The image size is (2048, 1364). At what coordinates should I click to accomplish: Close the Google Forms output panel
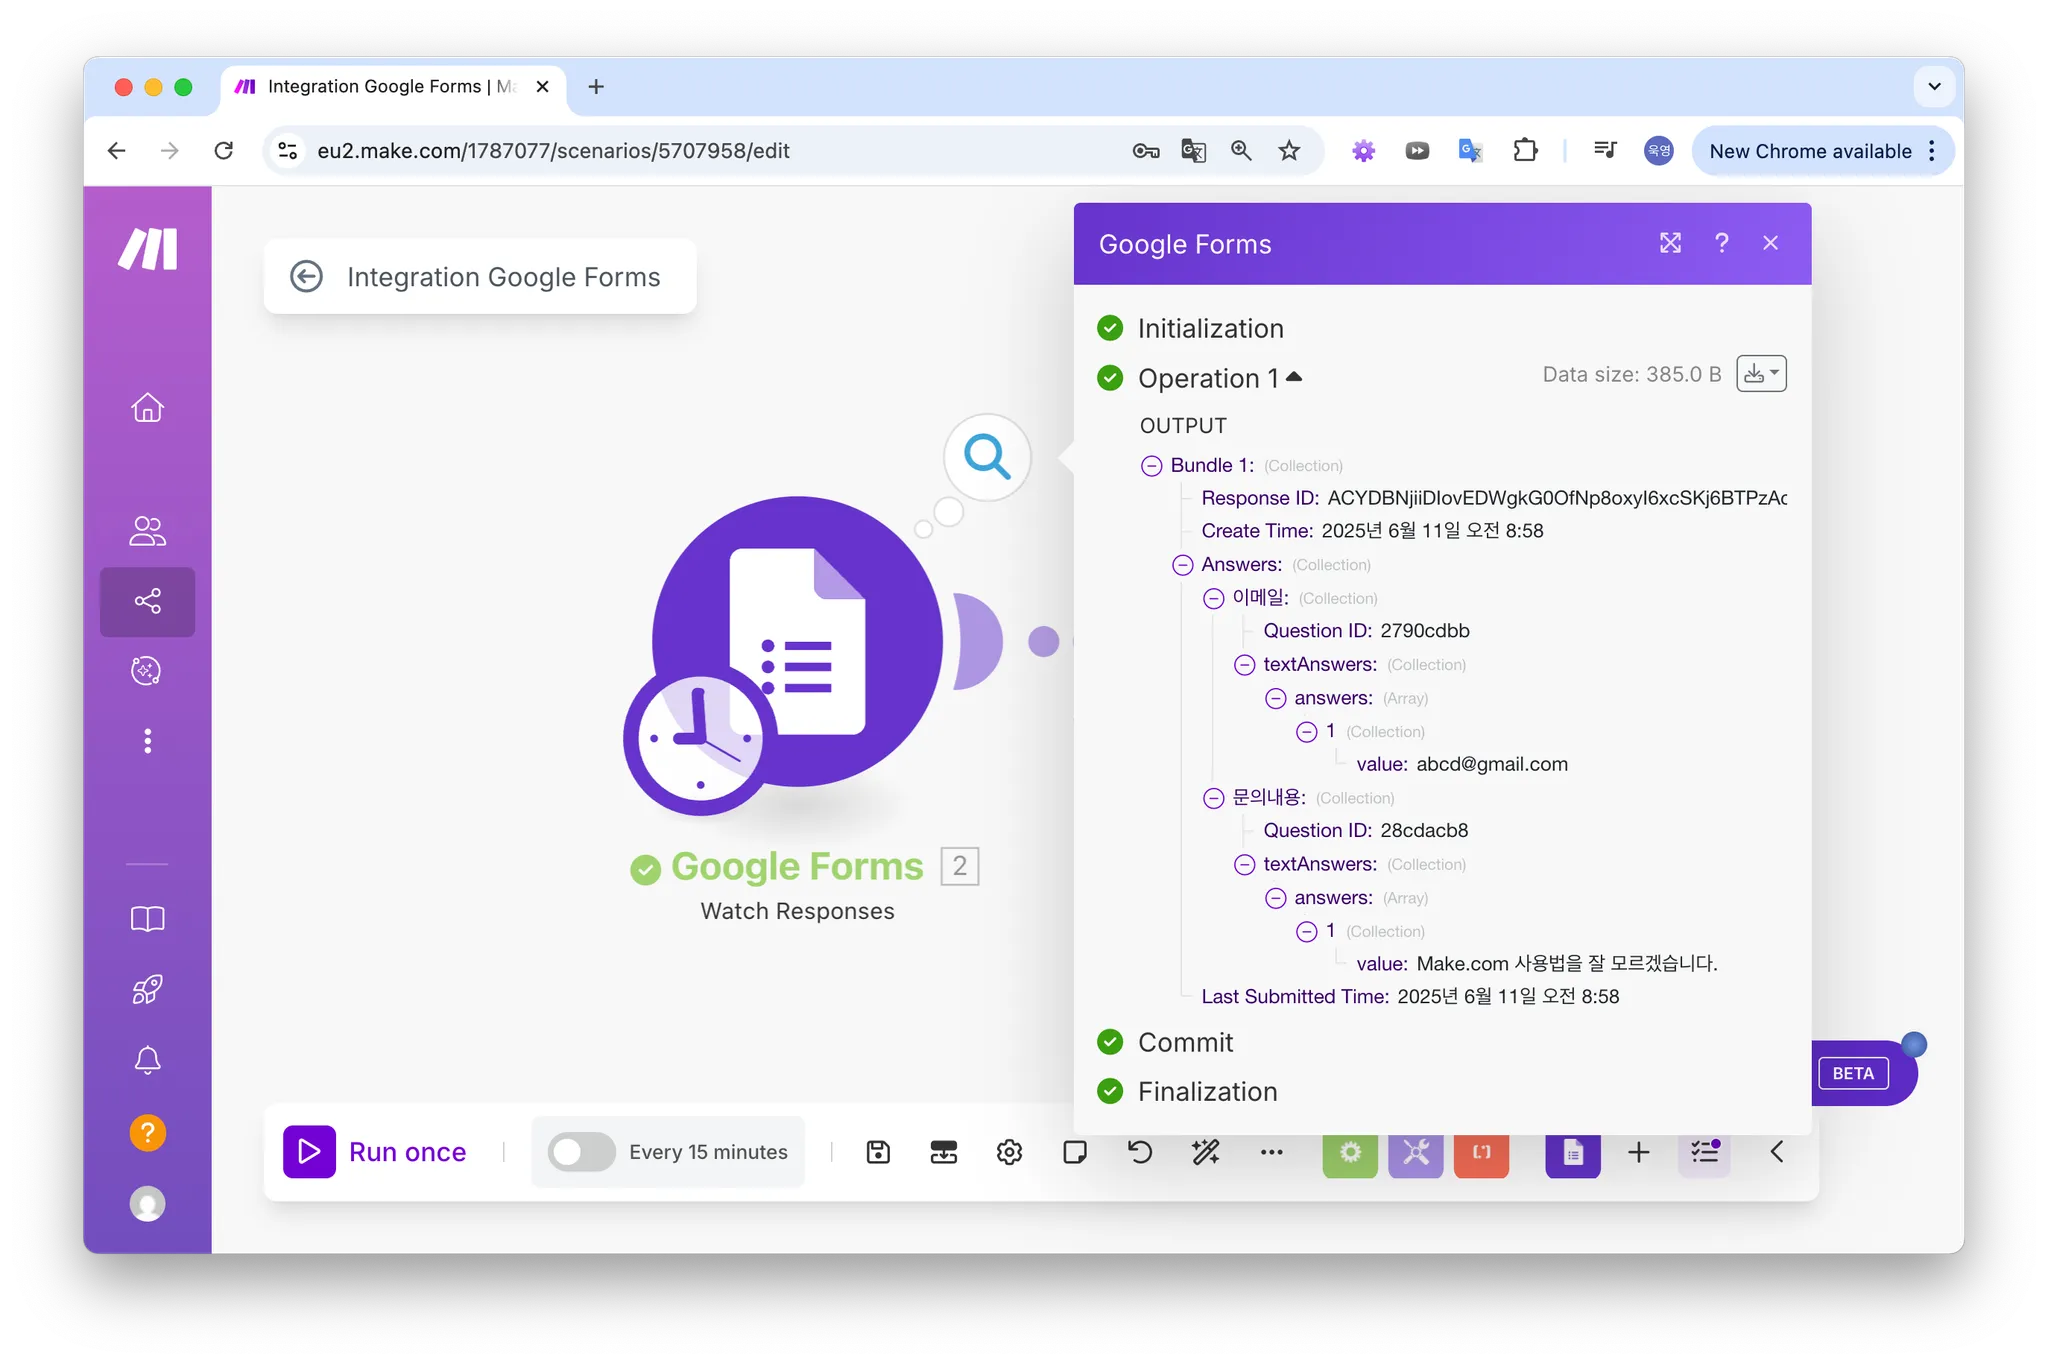tap(1771, 243)
